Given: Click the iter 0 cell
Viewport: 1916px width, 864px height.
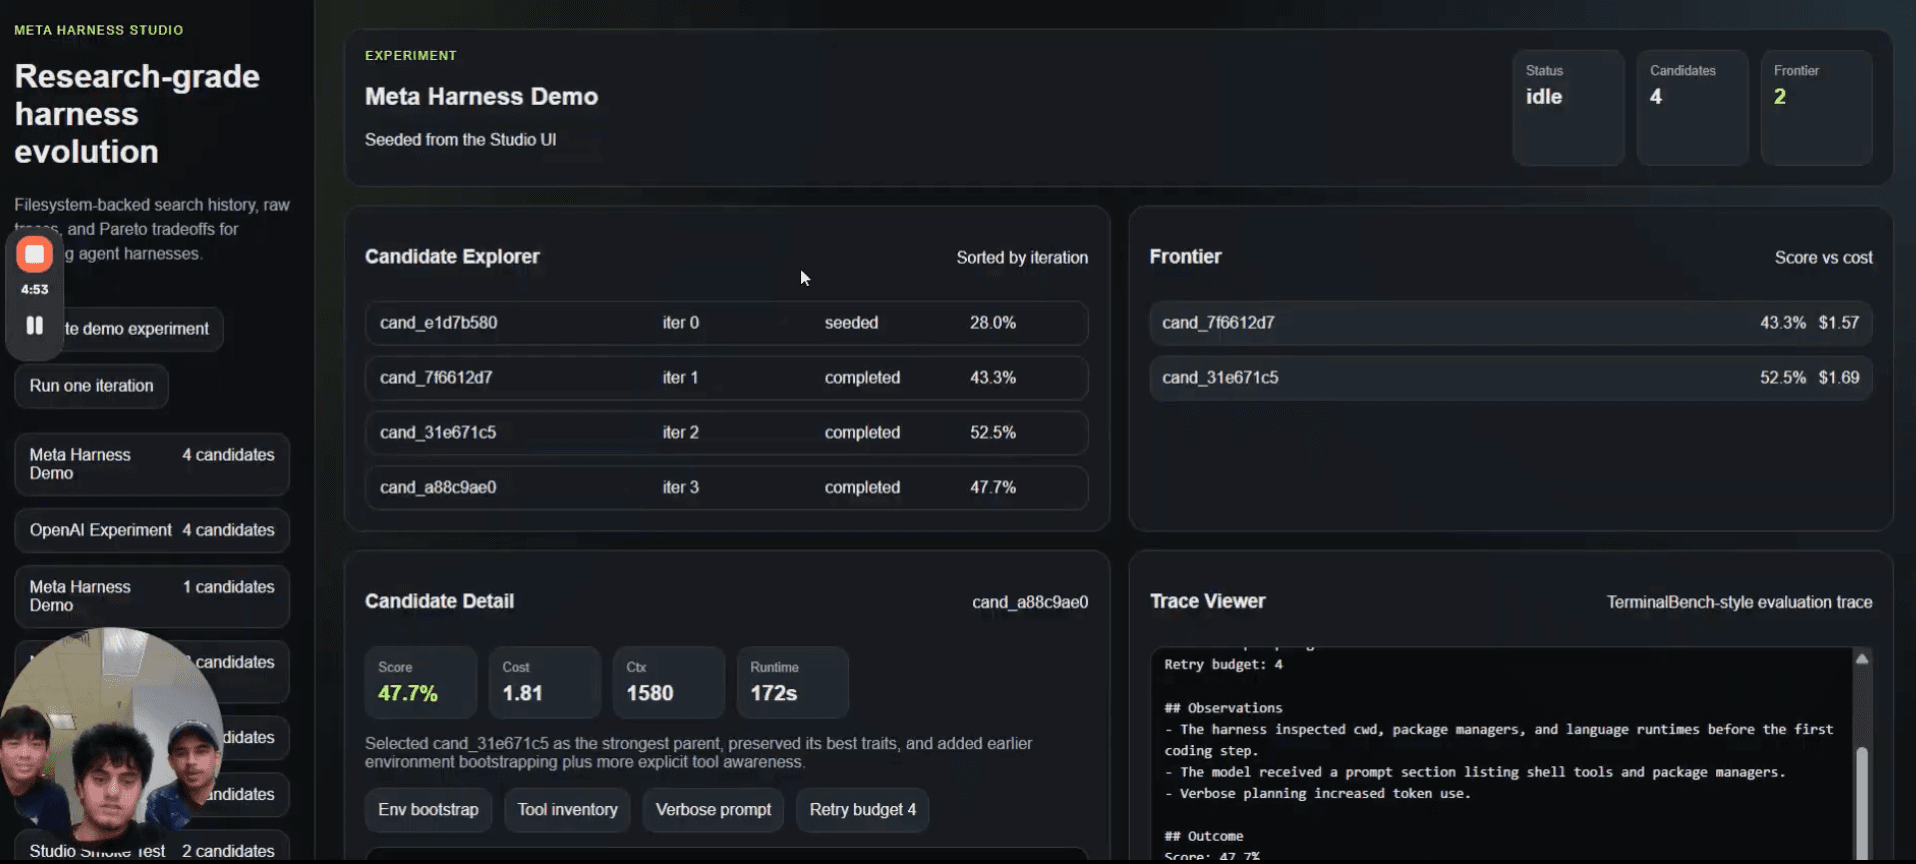Looking at the screenshot, I should point(680,323).
